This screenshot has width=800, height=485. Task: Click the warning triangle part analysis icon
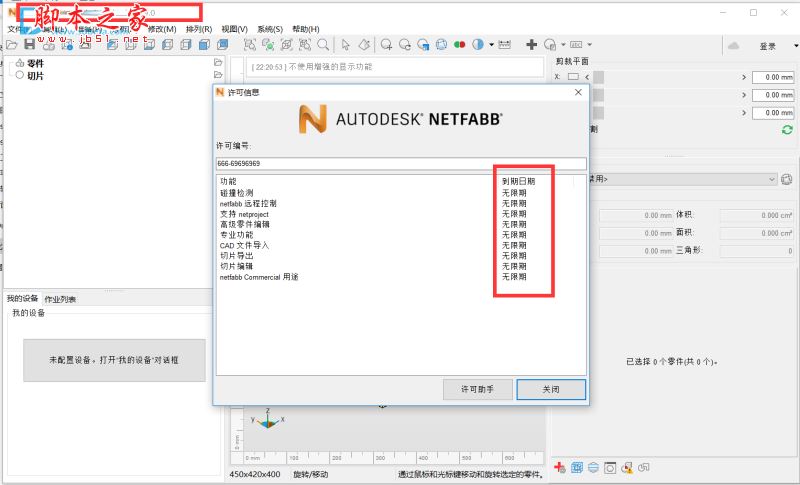(x=627, y=467)
